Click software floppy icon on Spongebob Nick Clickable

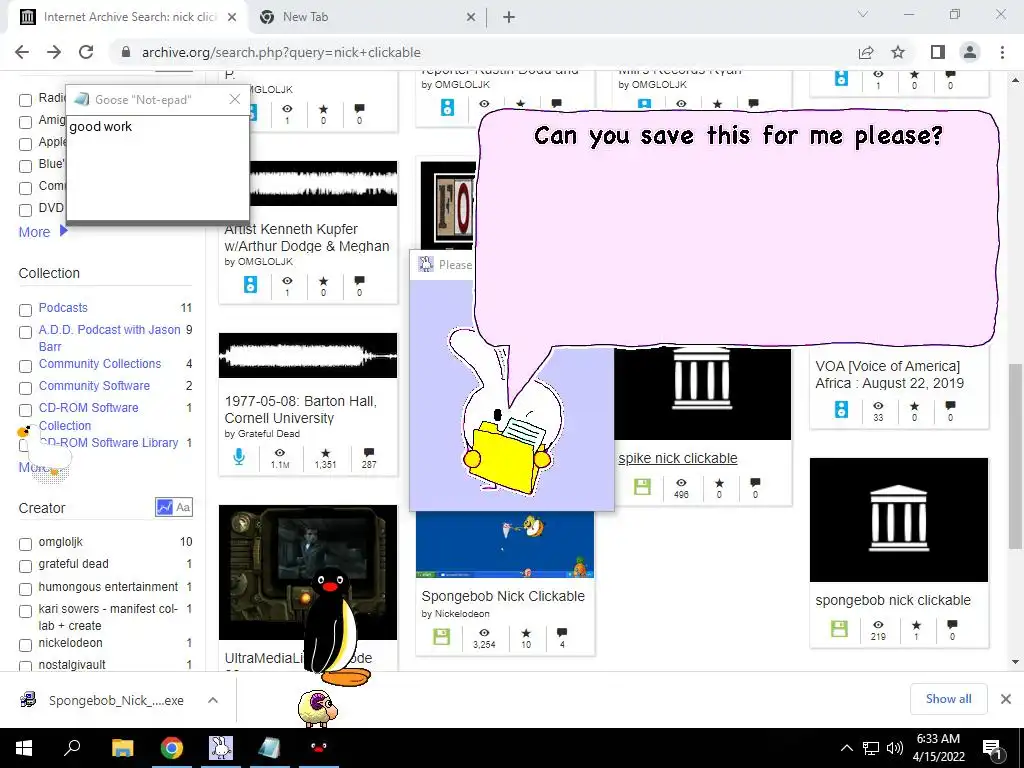coord(442,637)
